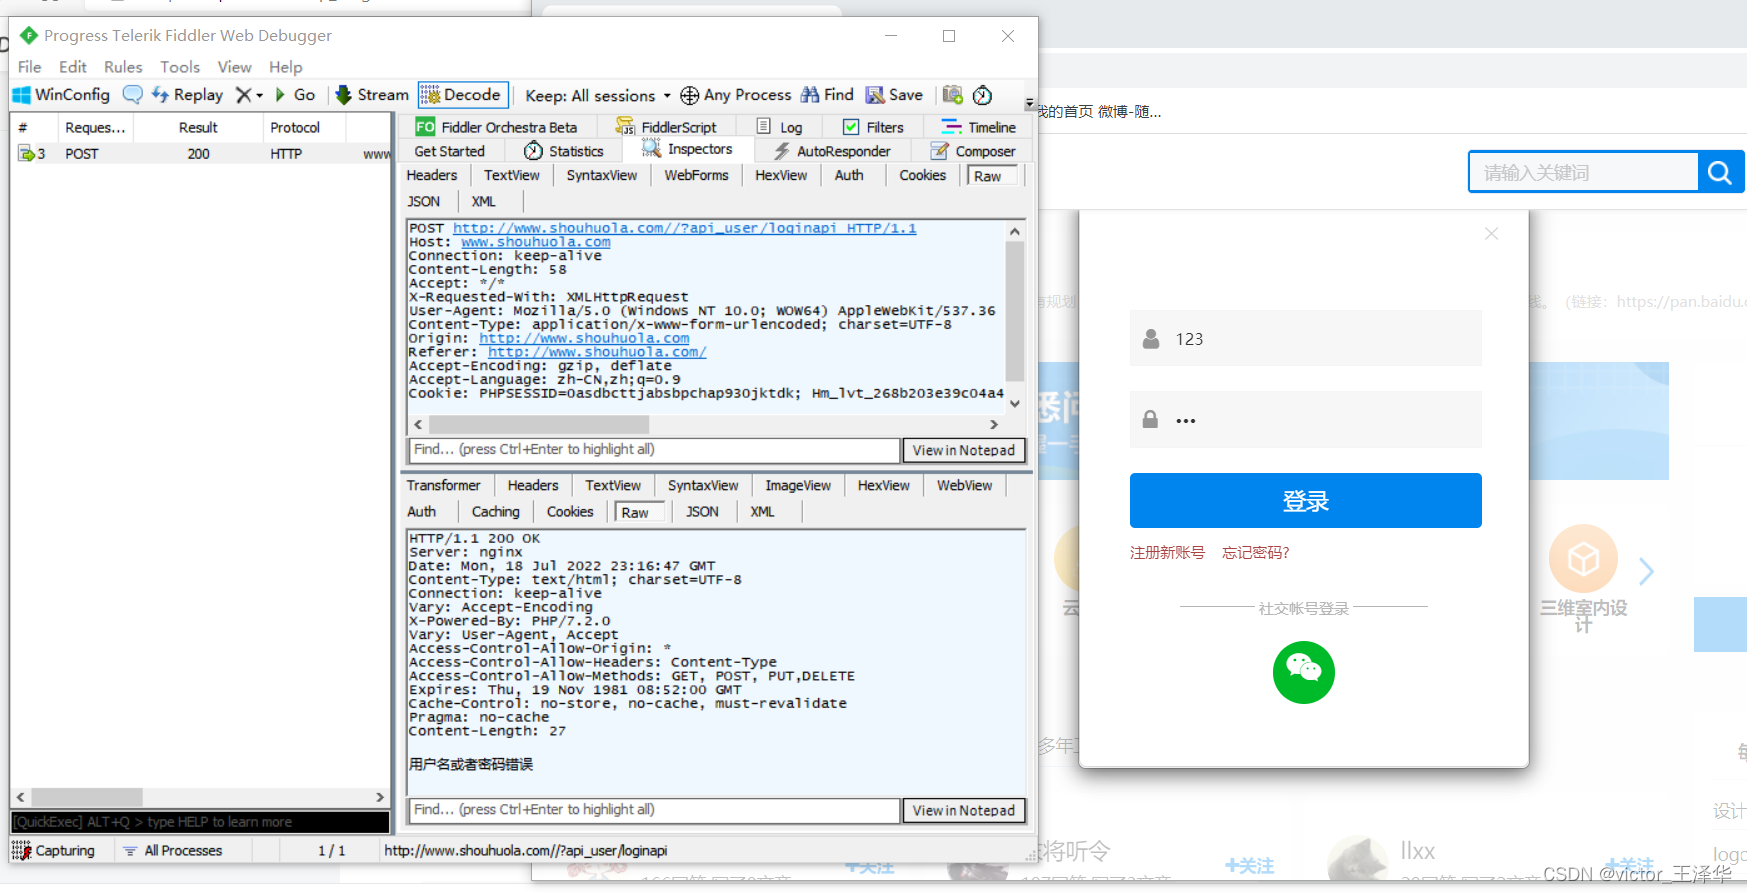Open the Rules menu
This screenshot has height=893, width=1747.
click(123, 67)
